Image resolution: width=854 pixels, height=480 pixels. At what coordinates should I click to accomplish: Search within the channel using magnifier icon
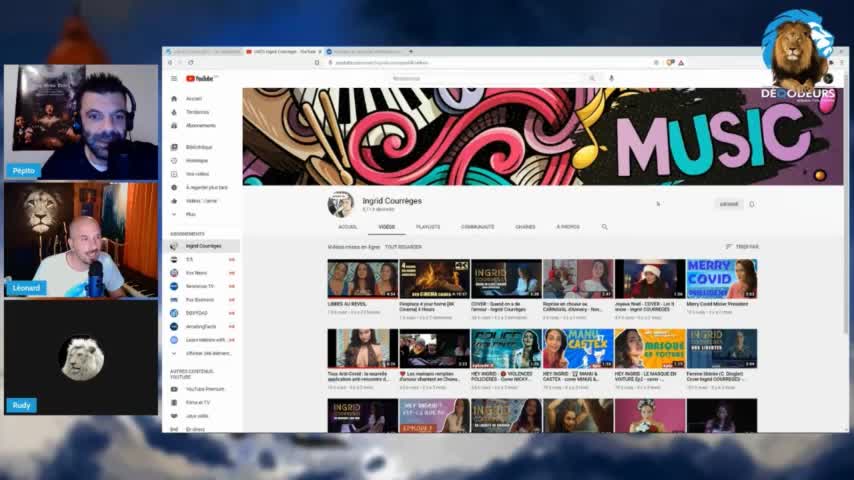pyautogui.click(x=605, y=227)
